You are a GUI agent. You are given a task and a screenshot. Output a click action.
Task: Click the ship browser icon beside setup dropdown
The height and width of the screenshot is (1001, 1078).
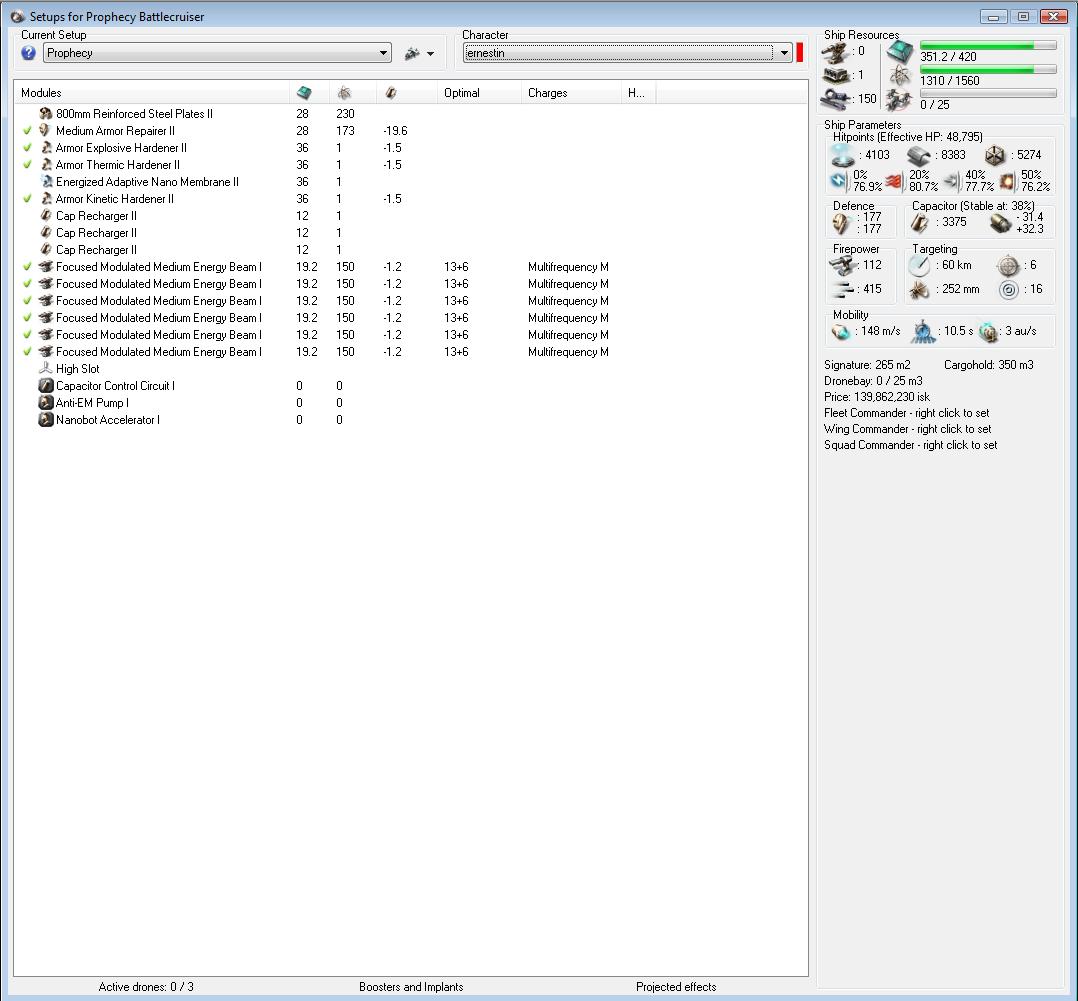tap(412, 53)
